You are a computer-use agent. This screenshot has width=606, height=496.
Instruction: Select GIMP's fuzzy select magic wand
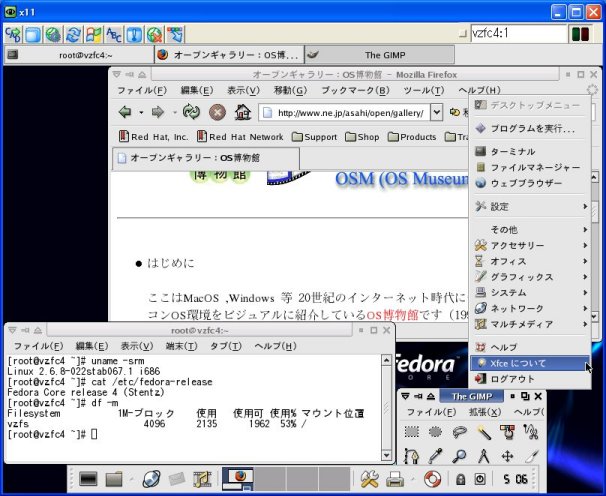pyautogui.click(x=483, y=432)
